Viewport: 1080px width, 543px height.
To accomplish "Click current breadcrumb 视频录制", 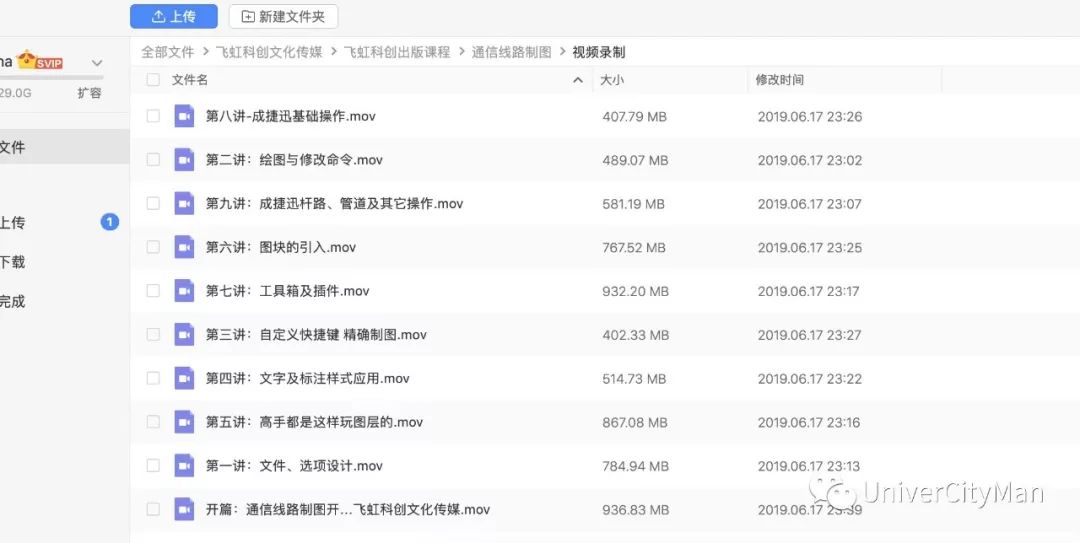I will pos(599,52).
